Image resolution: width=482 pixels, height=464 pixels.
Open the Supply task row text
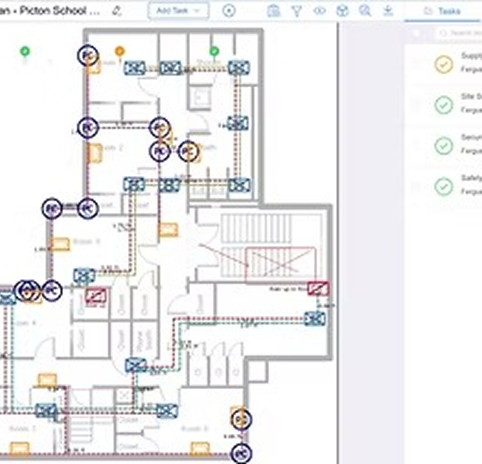coord(471,62)
